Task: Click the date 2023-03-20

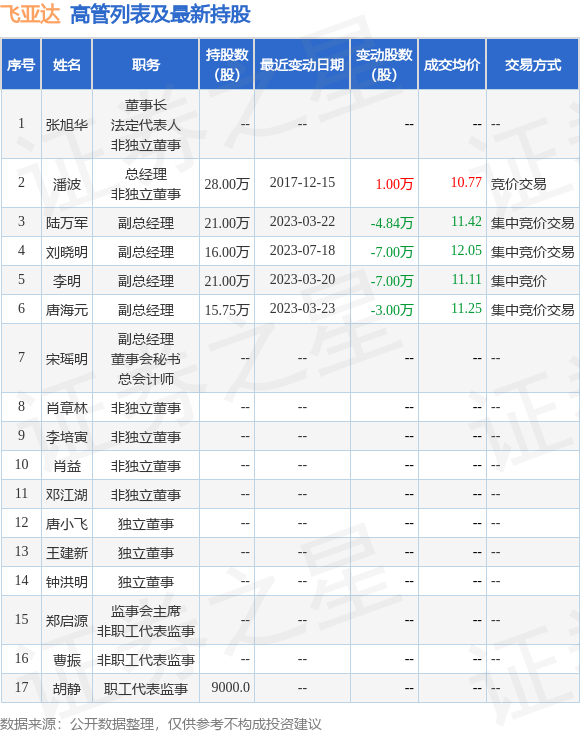Action: click(x=302, y=280)
